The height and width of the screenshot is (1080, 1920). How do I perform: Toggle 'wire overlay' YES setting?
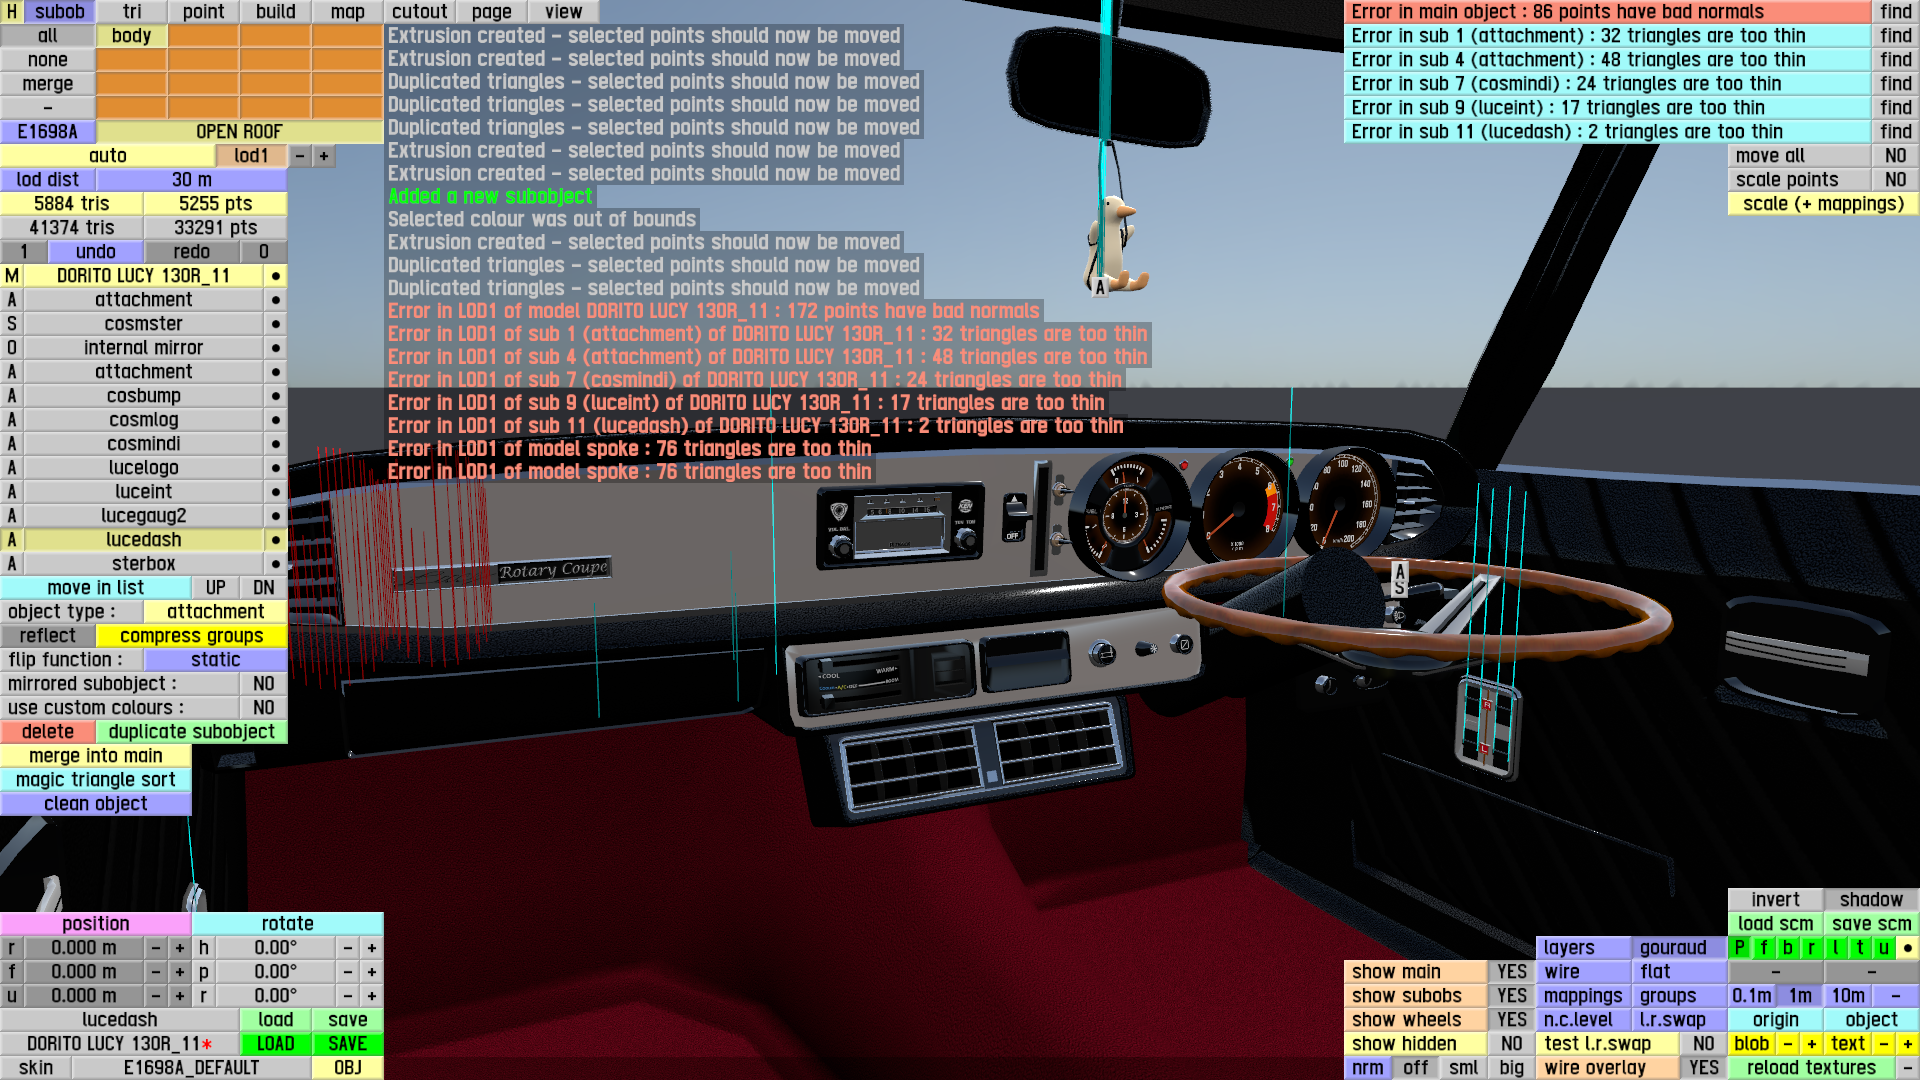point(1703,1068)
